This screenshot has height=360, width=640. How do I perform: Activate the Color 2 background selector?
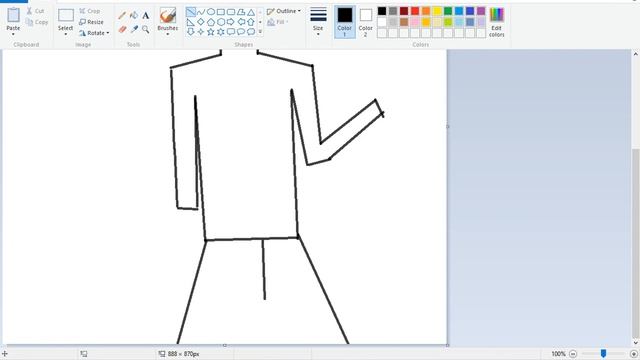pos(366,22)
